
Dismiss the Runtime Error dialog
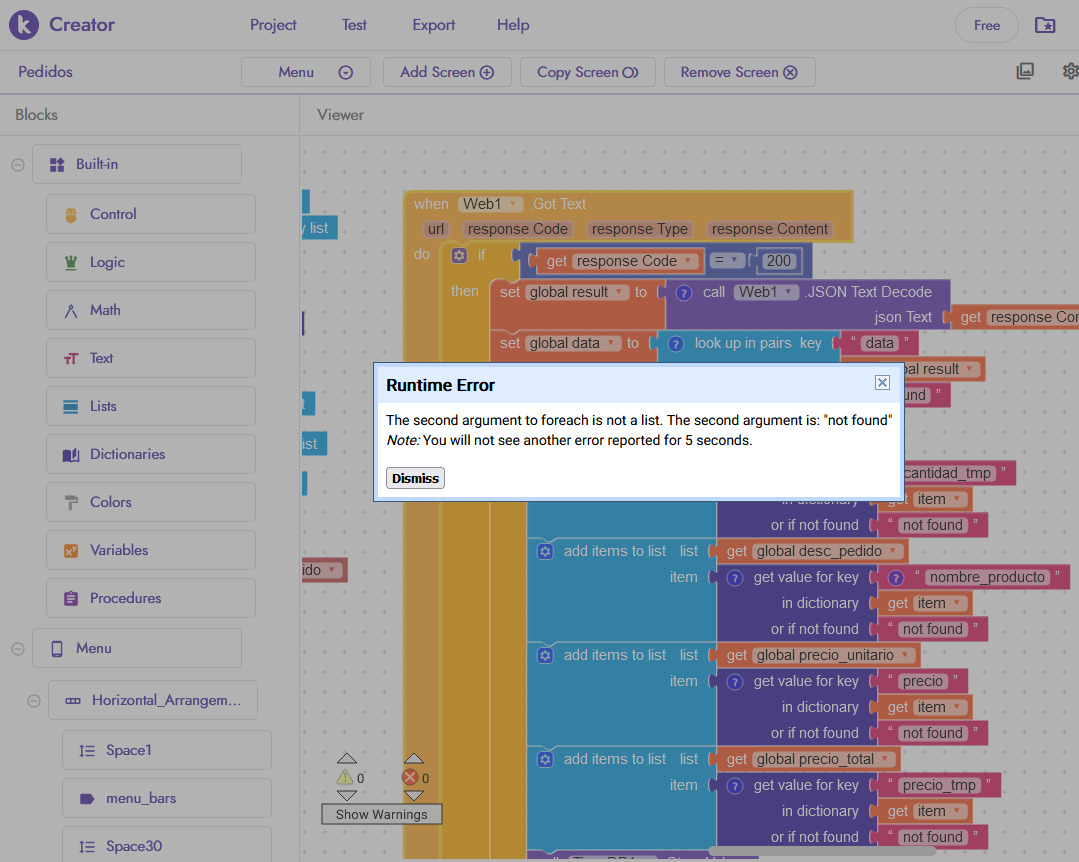pyautogui.click(x=414, y=478)
